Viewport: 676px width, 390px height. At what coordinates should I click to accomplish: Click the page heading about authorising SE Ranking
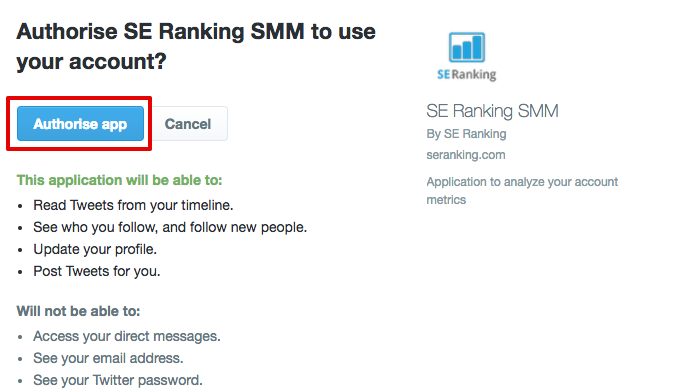[x=196, y=46]
